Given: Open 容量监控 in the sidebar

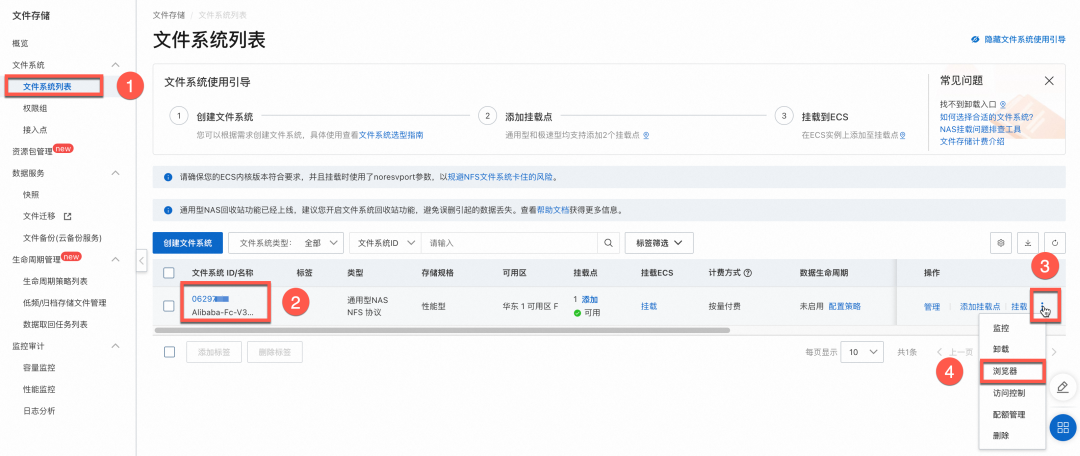Looking at the screenshot, I should [39, 368].
